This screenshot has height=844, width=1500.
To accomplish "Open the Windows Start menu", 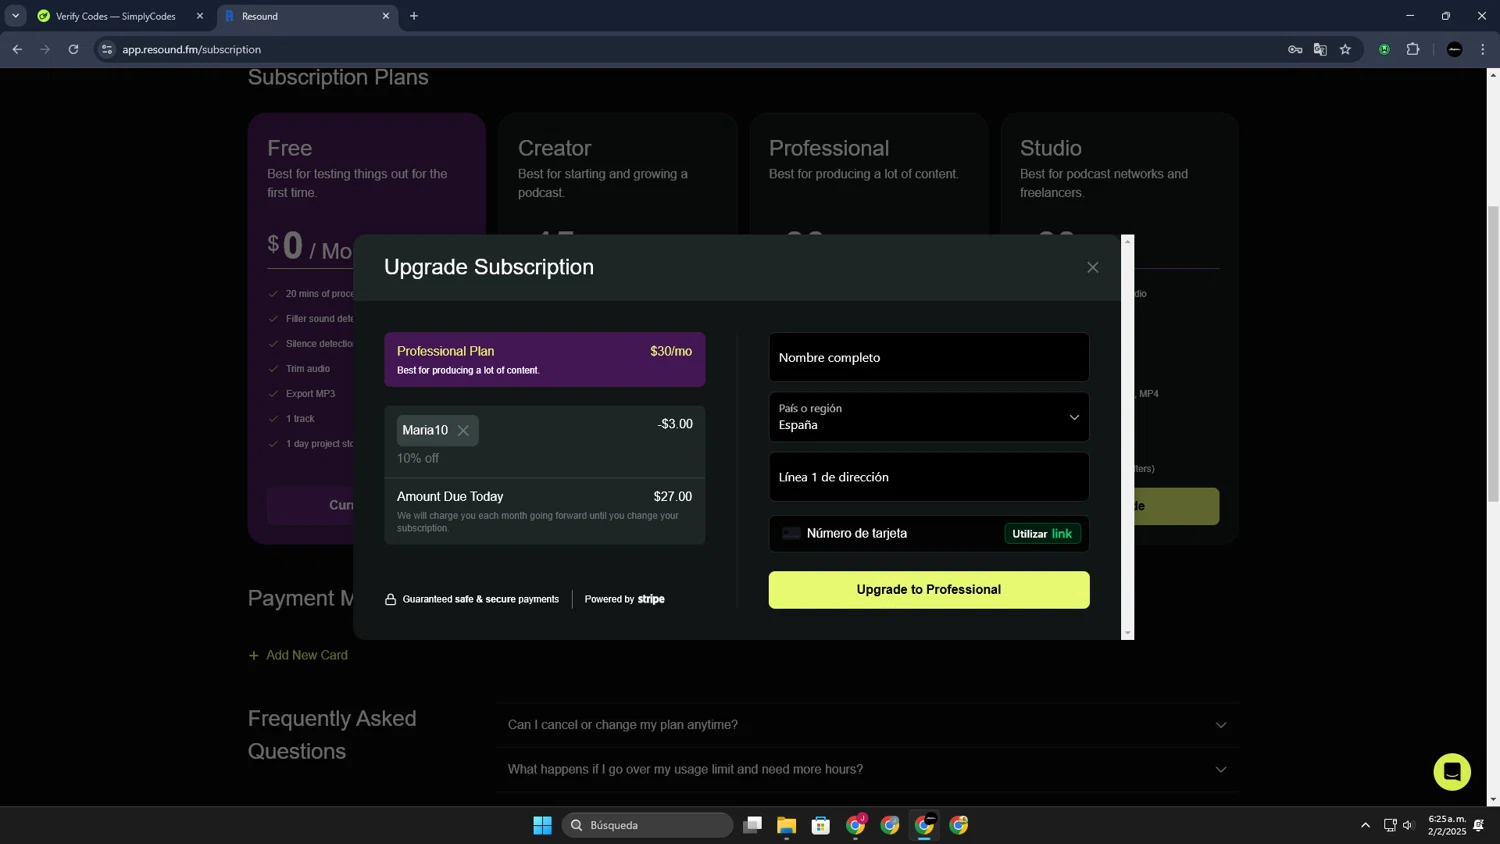I will coord(542,825).
